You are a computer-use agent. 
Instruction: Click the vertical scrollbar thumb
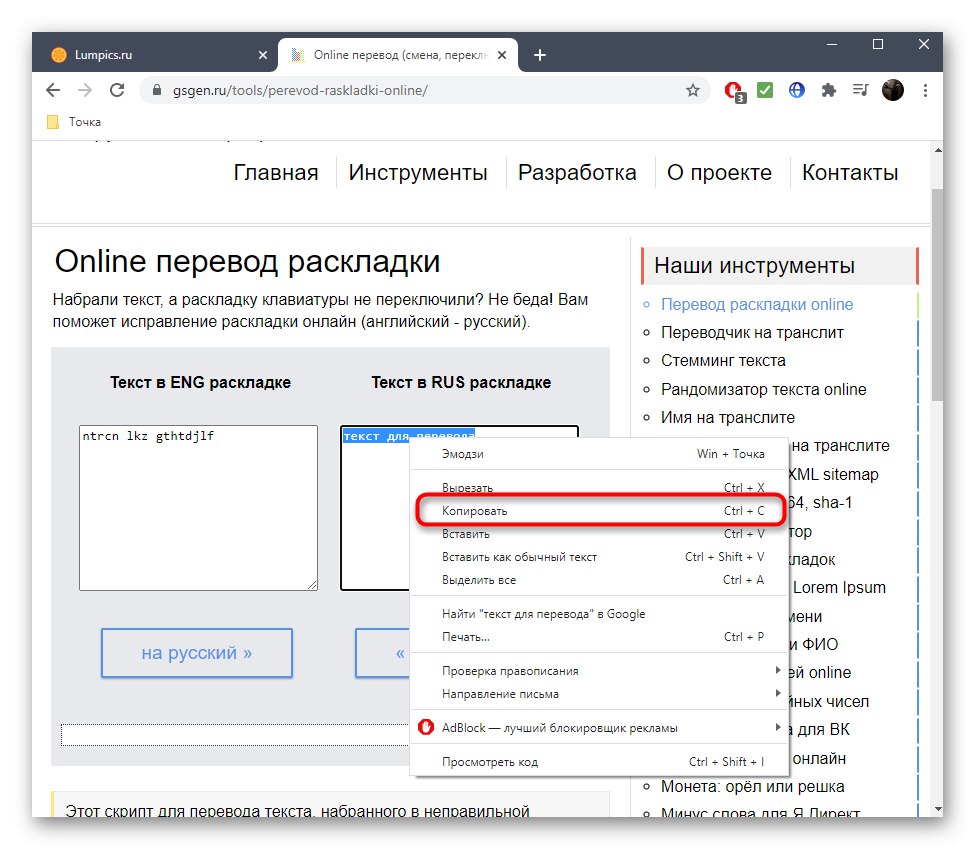click(938, 294)
